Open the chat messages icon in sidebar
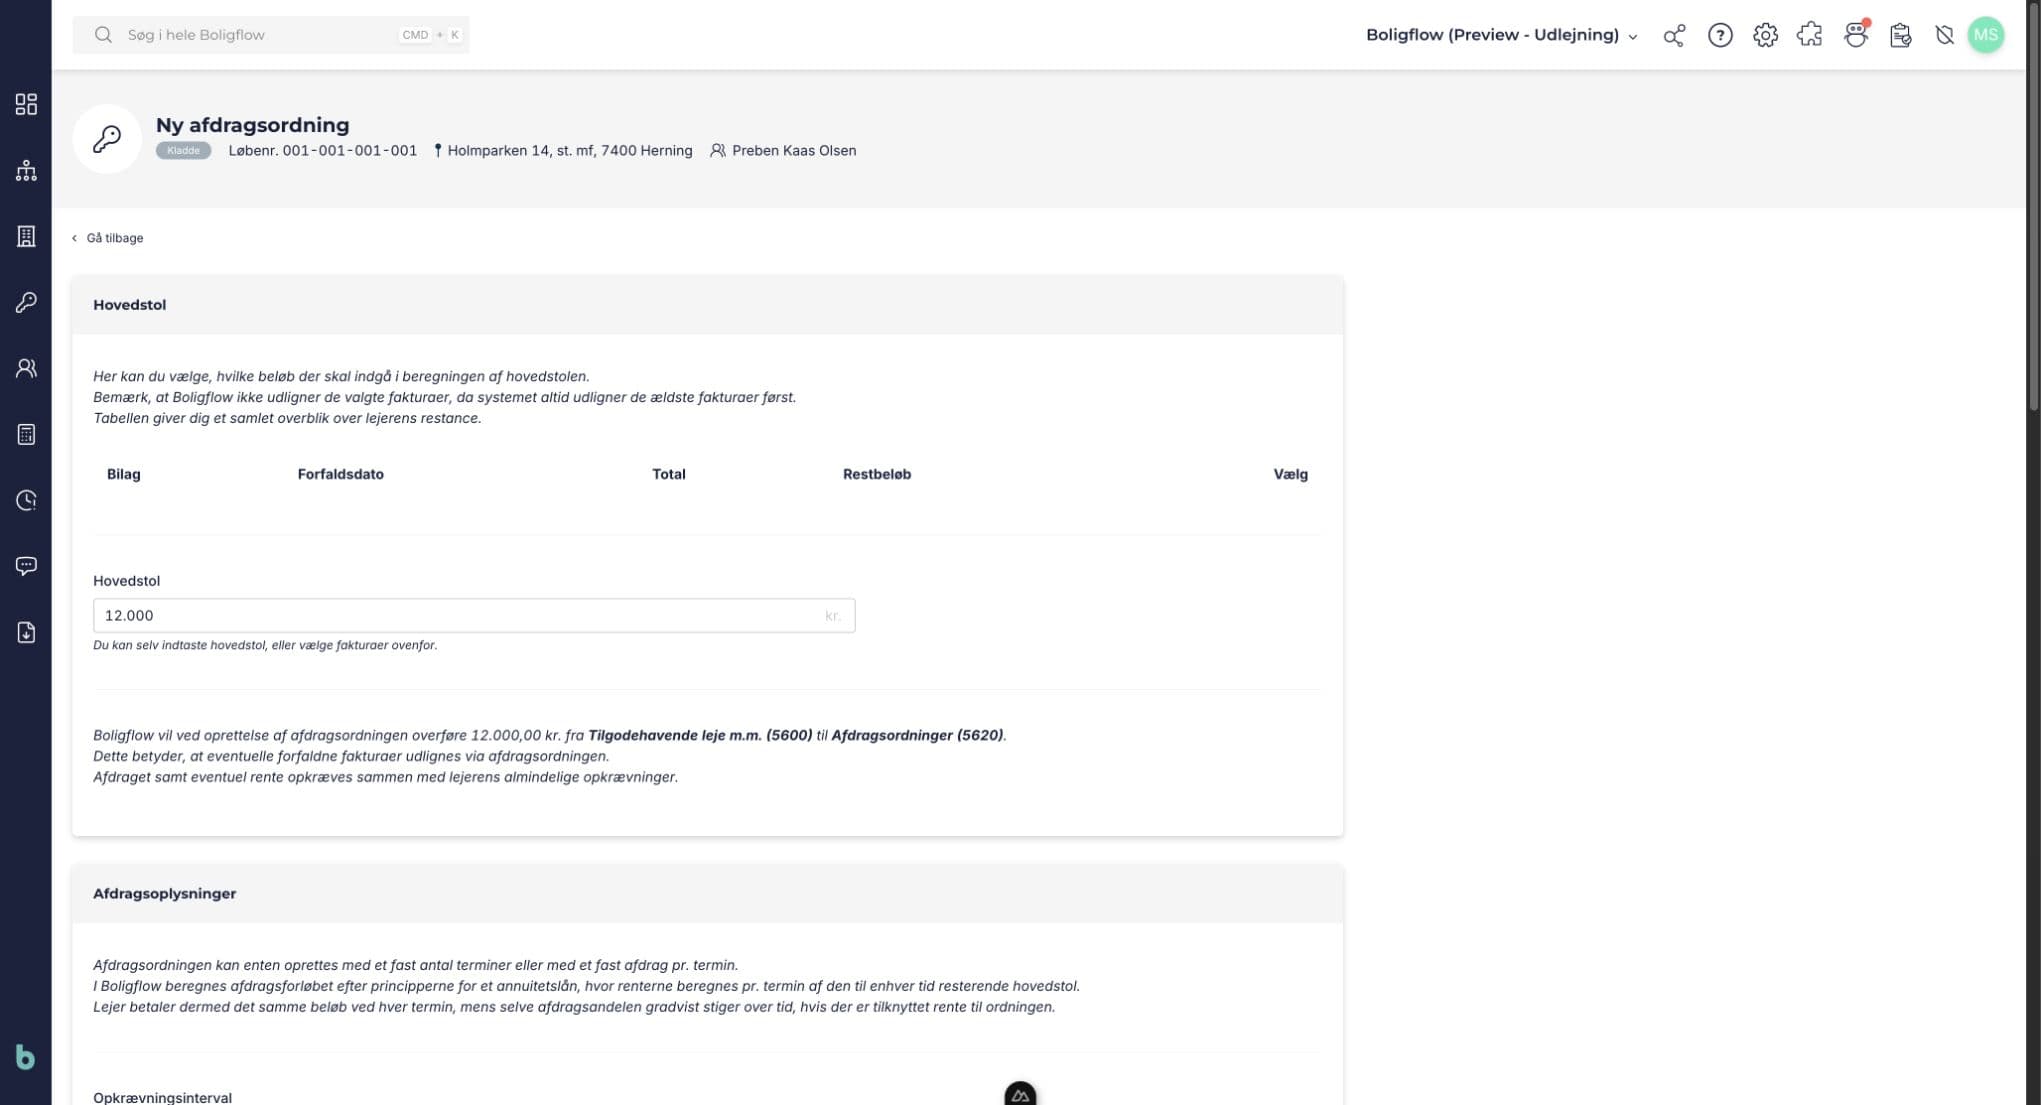Screen dimensions: 2041x1105 pyautogui.click(x=26, y=566)
